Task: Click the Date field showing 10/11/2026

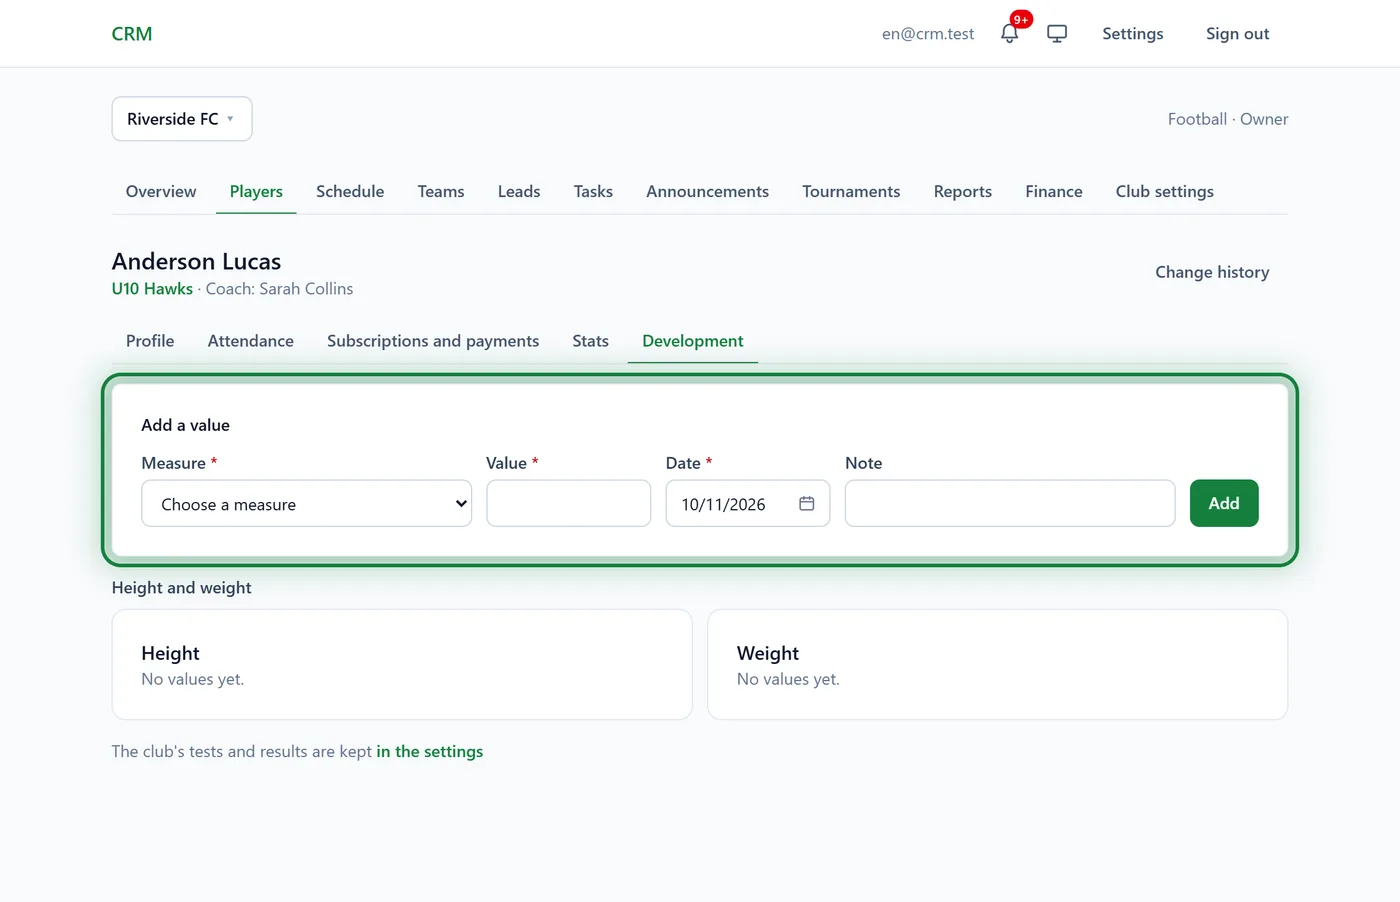Action: coord(748,503)
